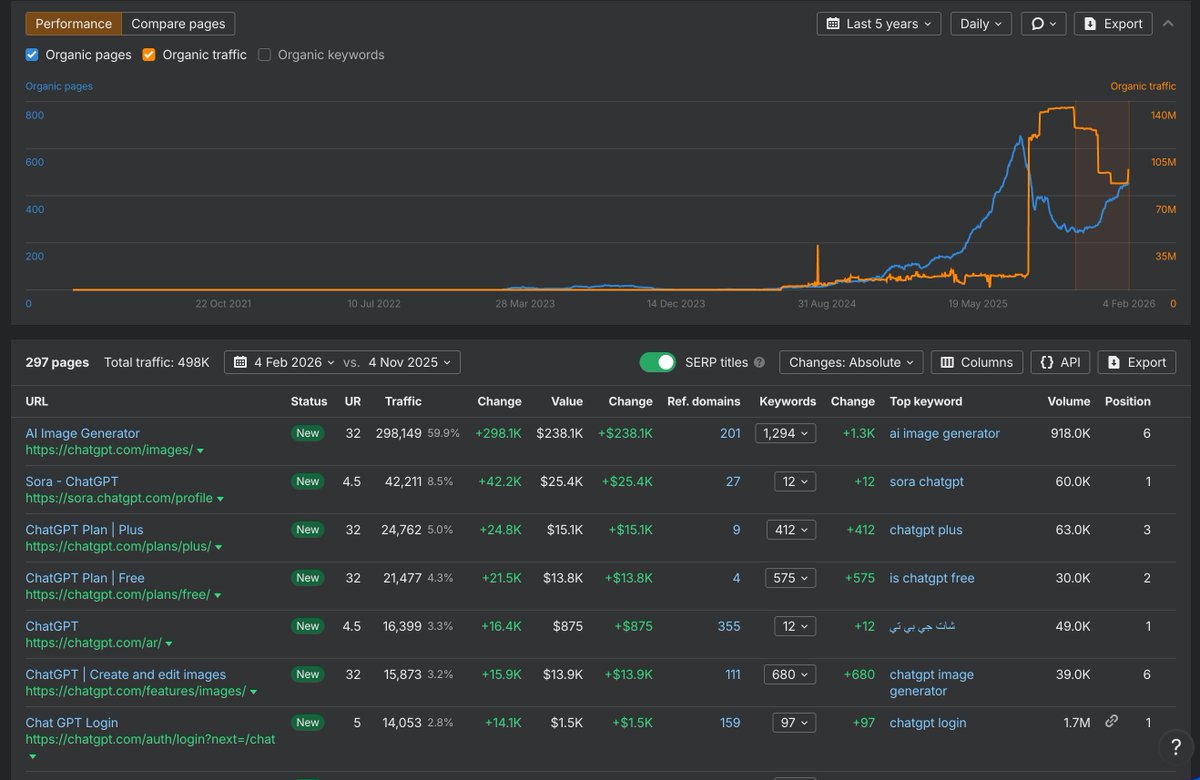Click the New status badge for AI Image Generator
The height and width of the screenshot is (780, 1200).
pyautogui.click(x=308, y=433)
